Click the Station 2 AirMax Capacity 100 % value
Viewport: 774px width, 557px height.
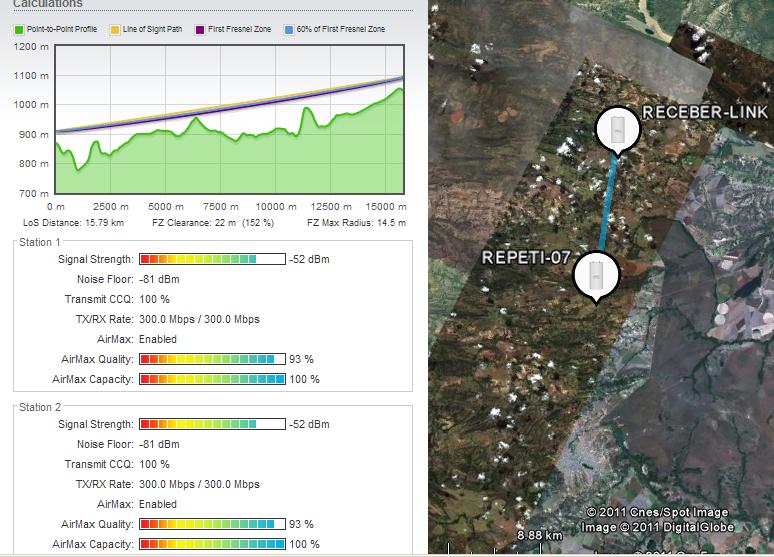tap(304, 544)
